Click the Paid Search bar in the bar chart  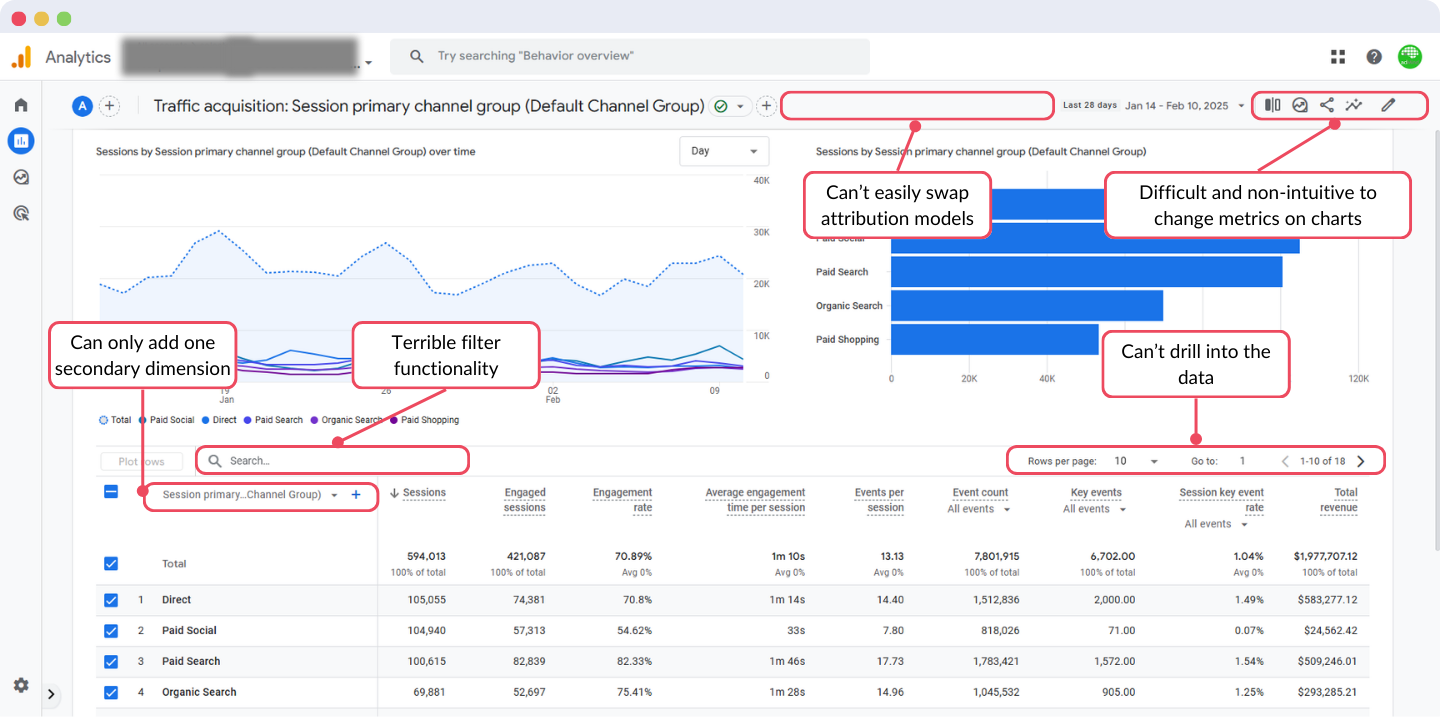pyautogui.click(x=1086, y=272)
